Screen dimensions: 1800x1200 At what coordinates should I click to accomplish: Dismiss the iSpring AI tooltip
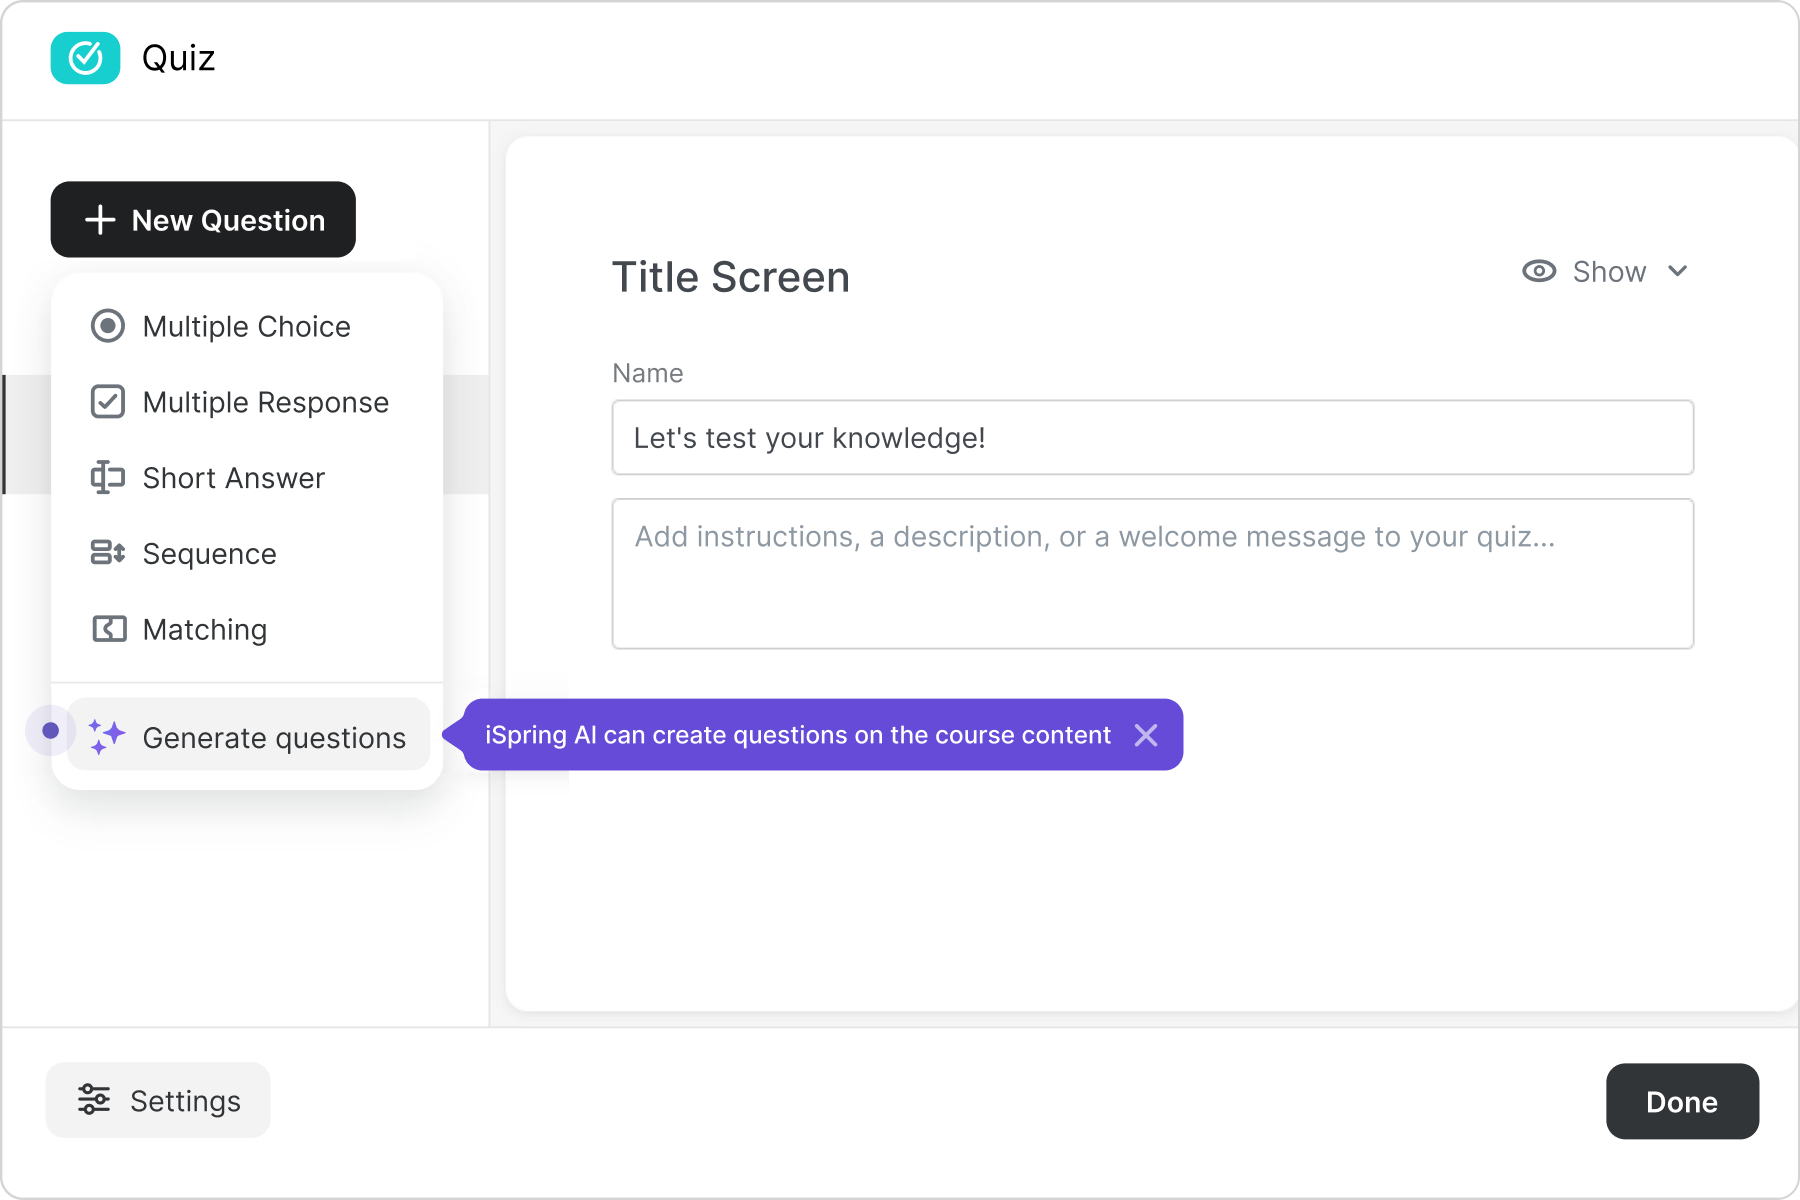(x=1146, y=735)
